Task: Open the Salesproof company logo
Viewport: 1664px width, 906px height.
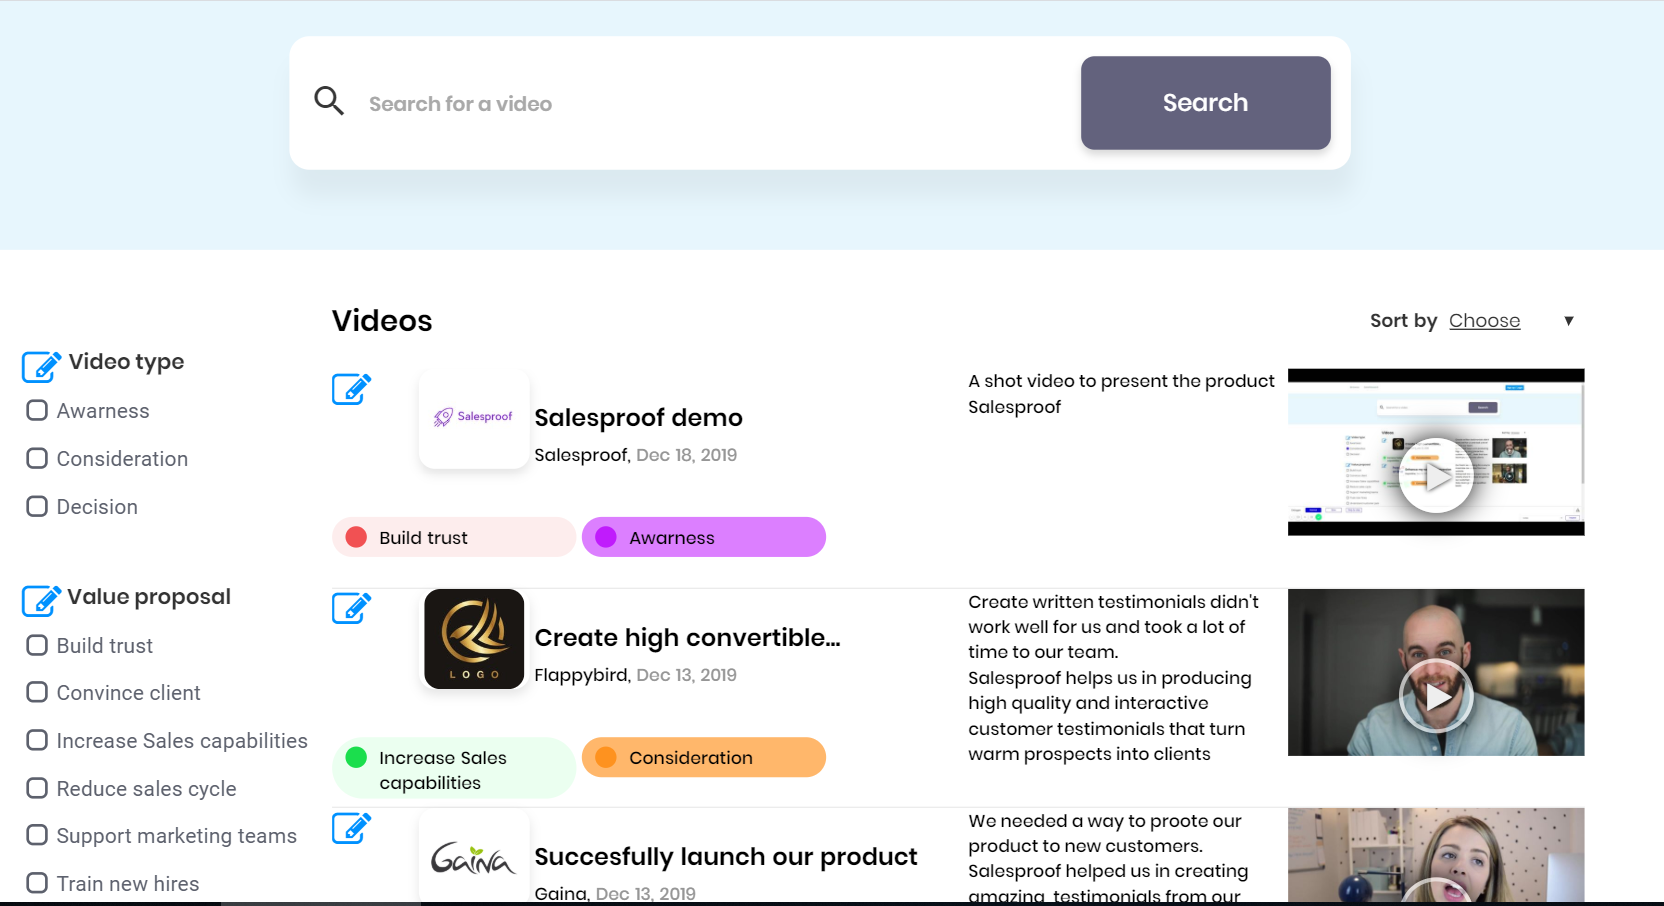Action: pyautogui.click(x=474, y=417)
